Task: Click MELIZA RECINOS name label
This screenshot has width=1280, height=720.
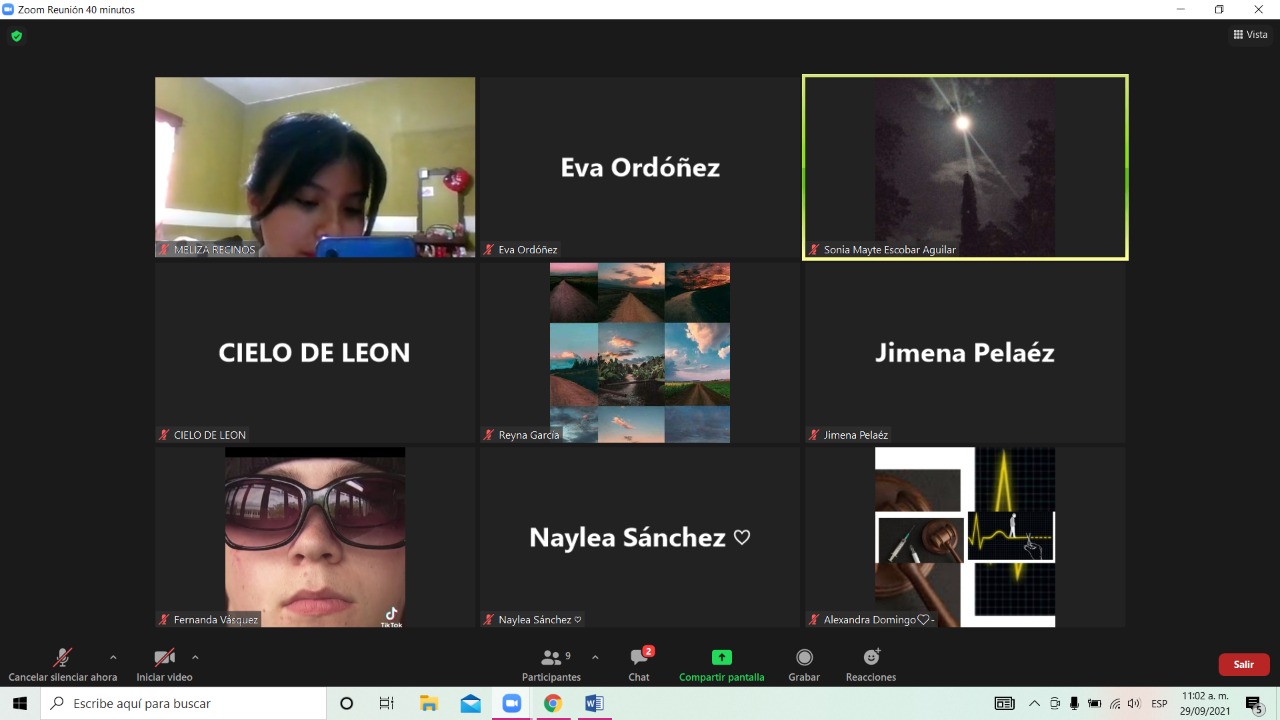Action: click(x=214, y=250)
